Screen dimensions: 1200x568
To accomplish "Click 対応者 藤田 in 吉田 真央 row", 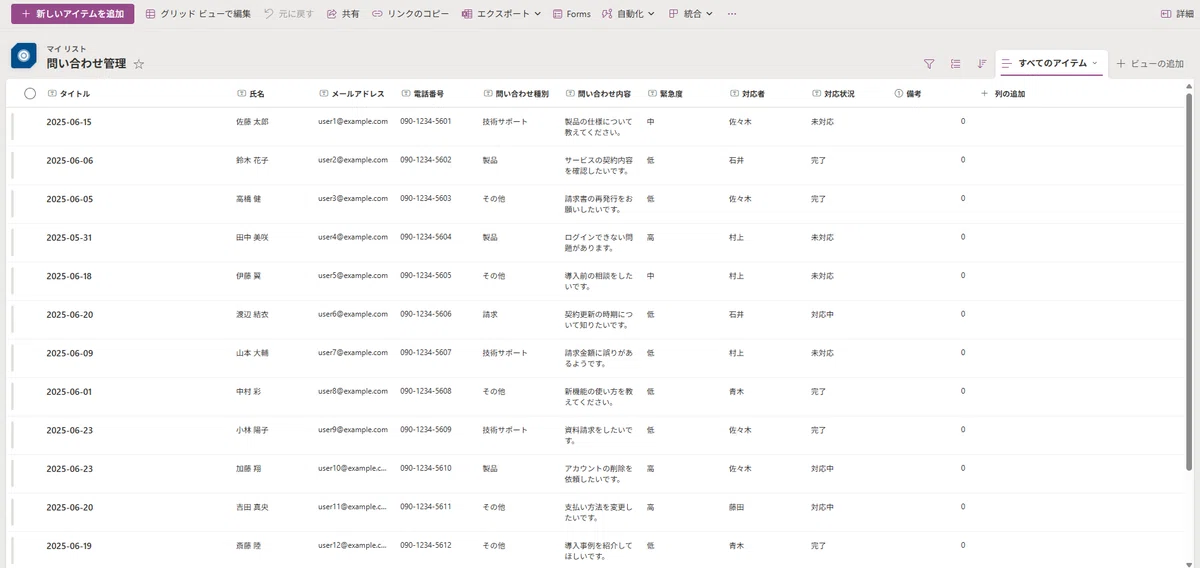I will [737, 507].
